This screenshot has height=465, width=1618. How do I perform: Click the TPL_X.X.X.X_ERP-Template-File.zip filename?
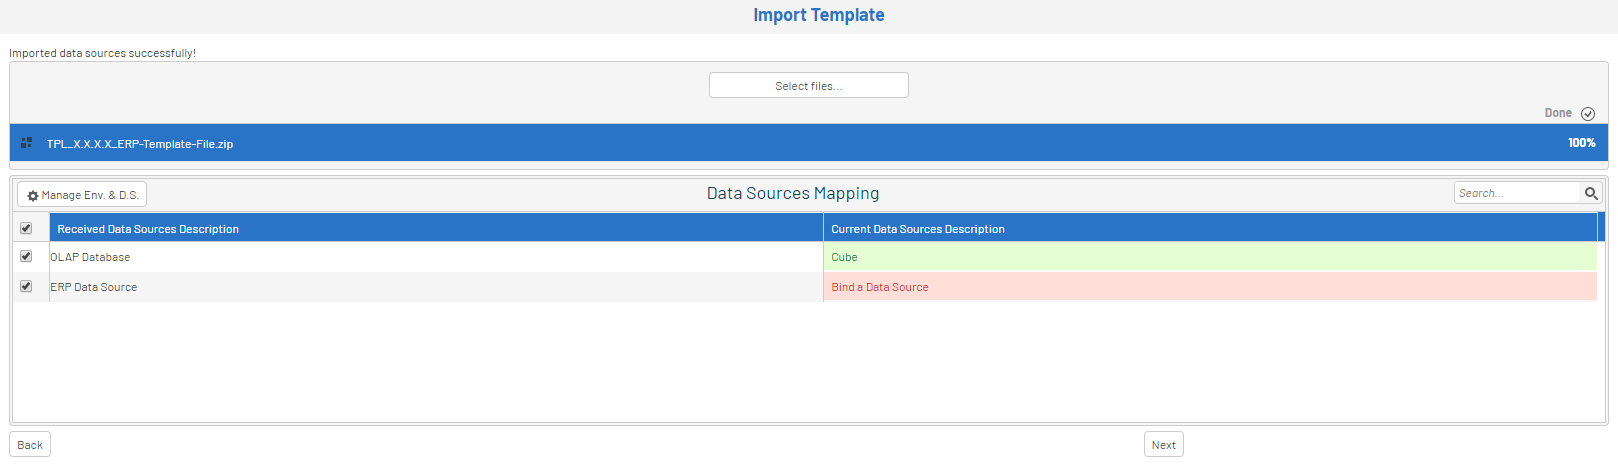[140, 144]
